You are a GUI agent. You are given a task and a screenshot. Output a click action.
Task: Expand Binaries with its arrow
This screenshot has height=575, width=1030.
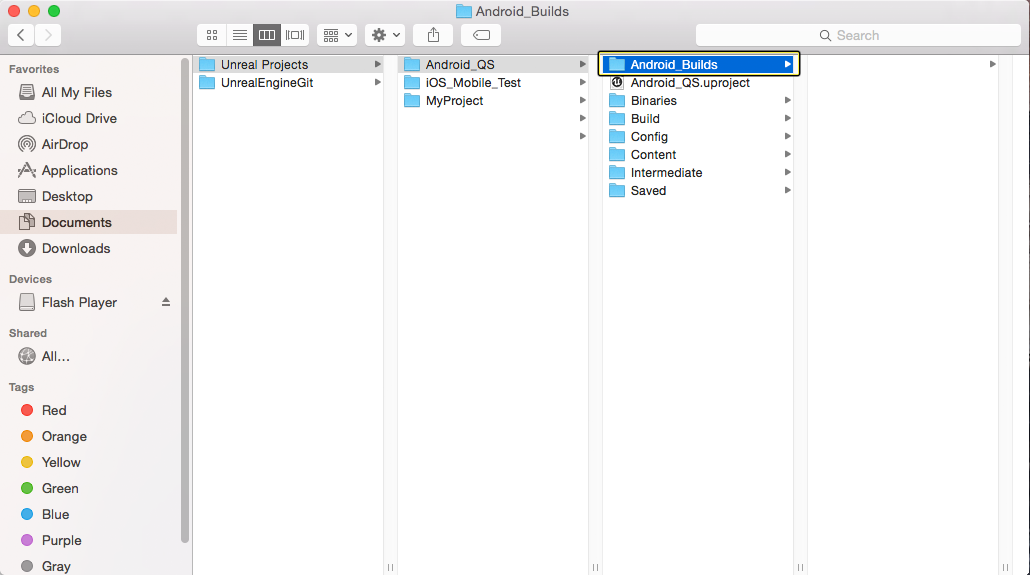tap(788, 101)
